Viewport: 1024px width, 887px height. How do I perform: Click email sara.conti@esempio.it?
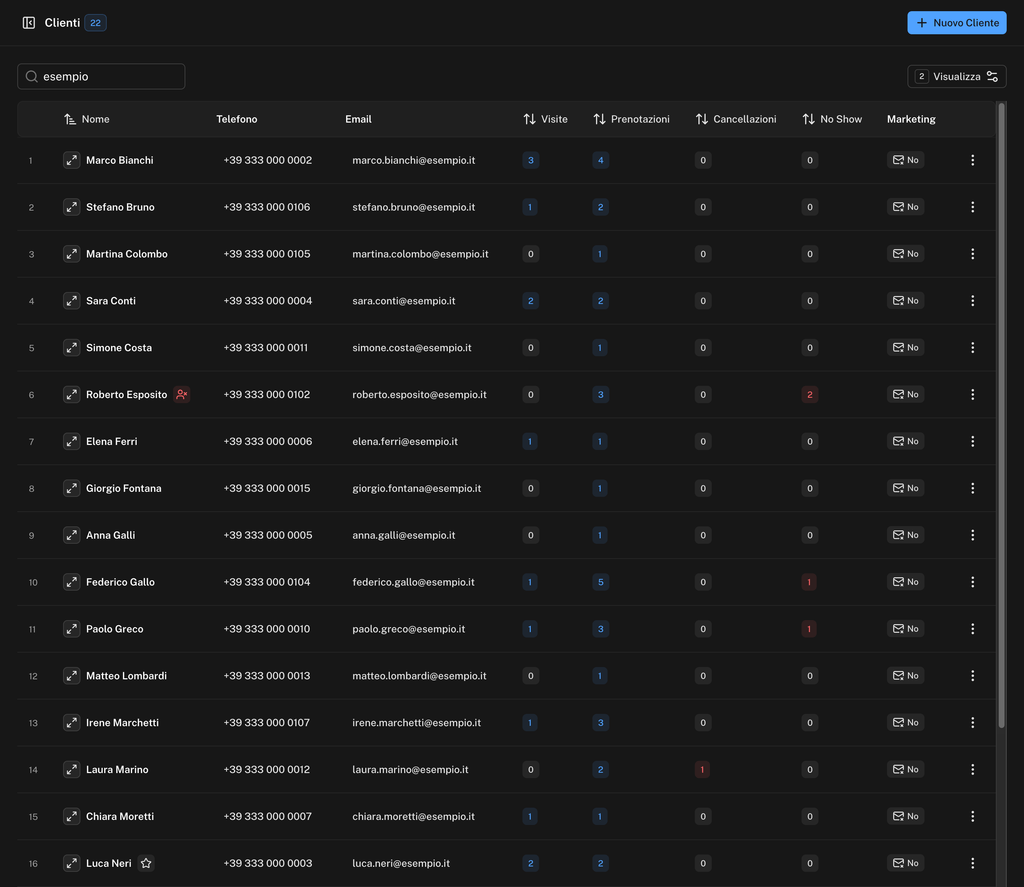[404, 301]
